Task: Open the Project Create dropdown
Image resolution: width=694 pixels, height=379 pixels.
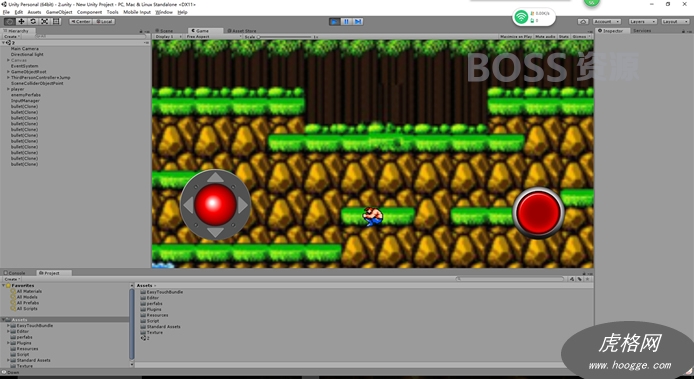Action: point(12,279)
